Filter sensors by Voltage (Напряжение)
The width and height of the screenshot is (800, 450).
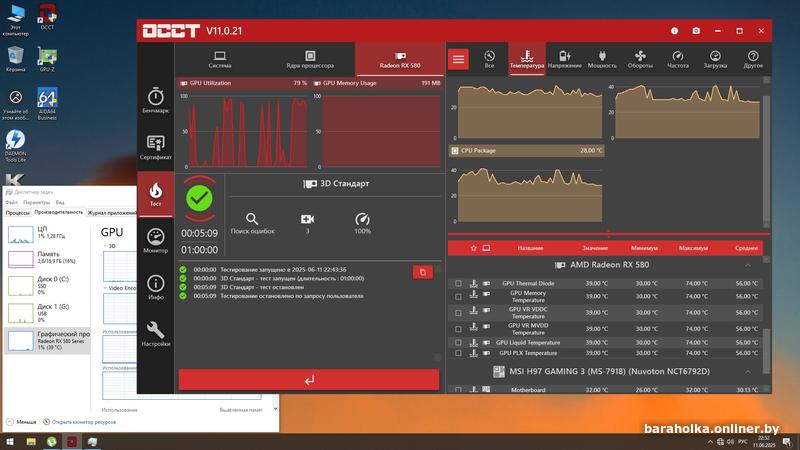(x=564, y=59)
